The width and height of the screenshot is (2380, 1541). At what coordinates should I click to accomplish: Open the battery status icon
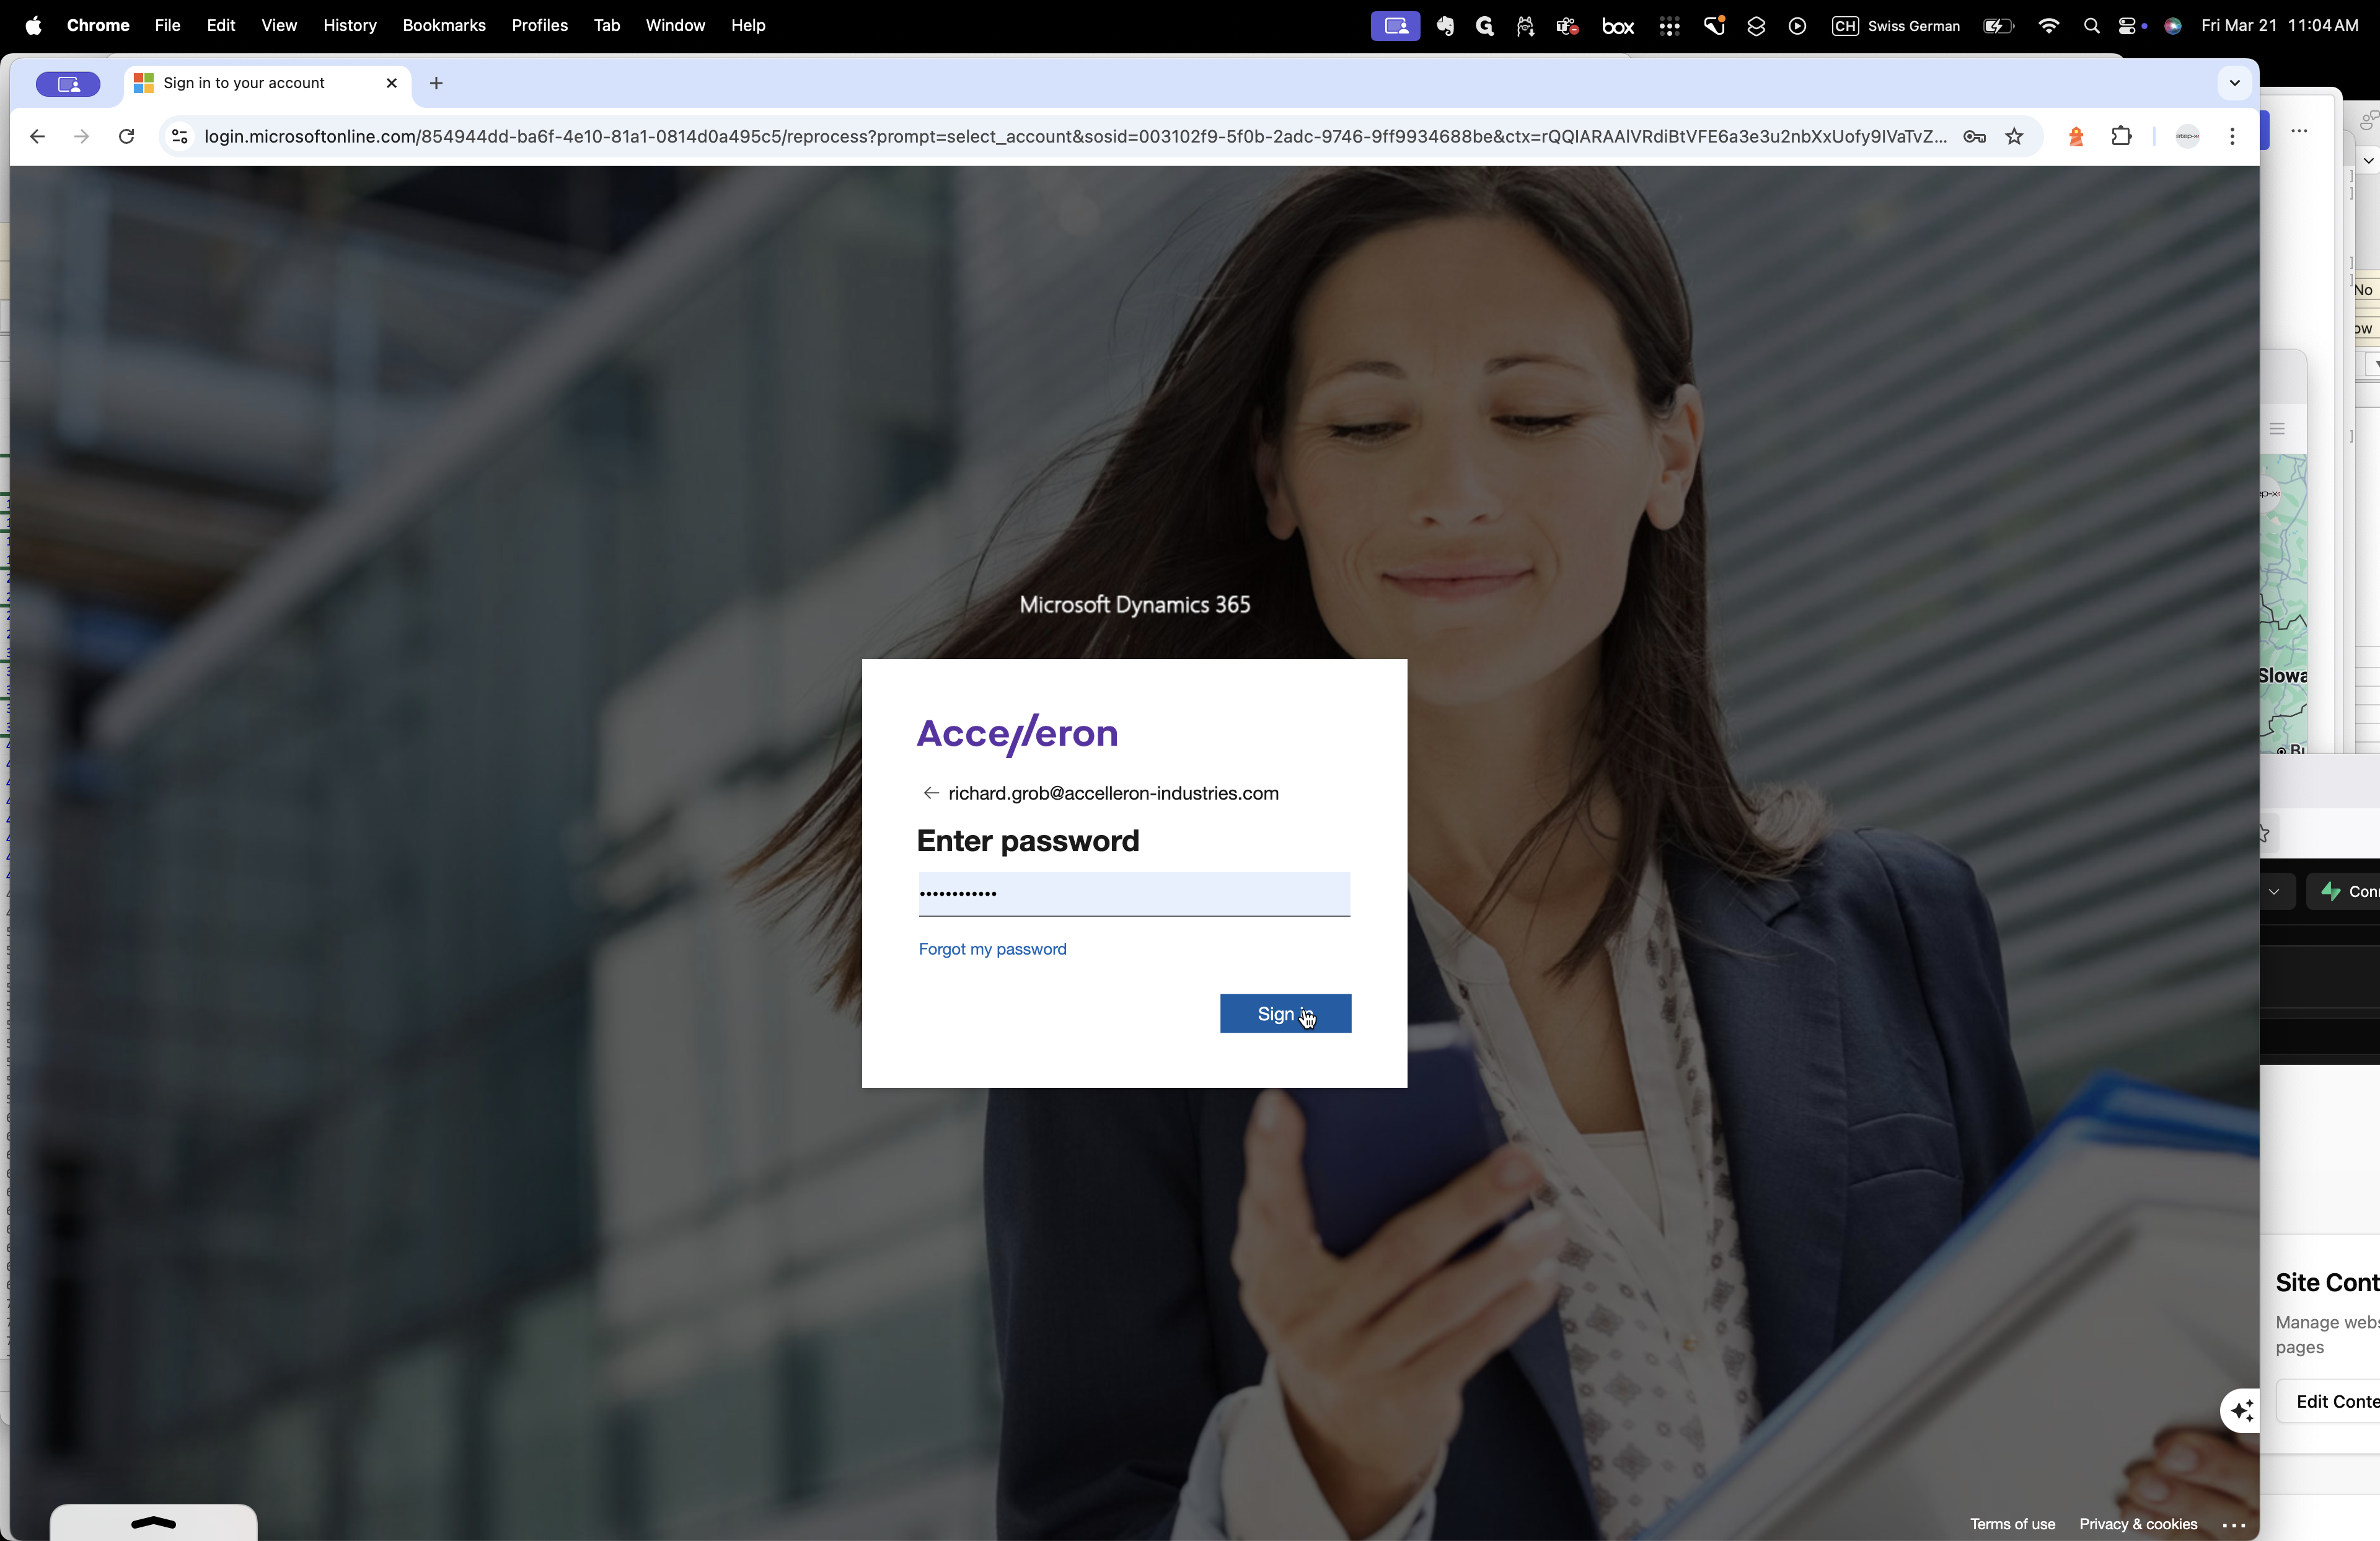pyautogui.click(x=1998, y=26)
